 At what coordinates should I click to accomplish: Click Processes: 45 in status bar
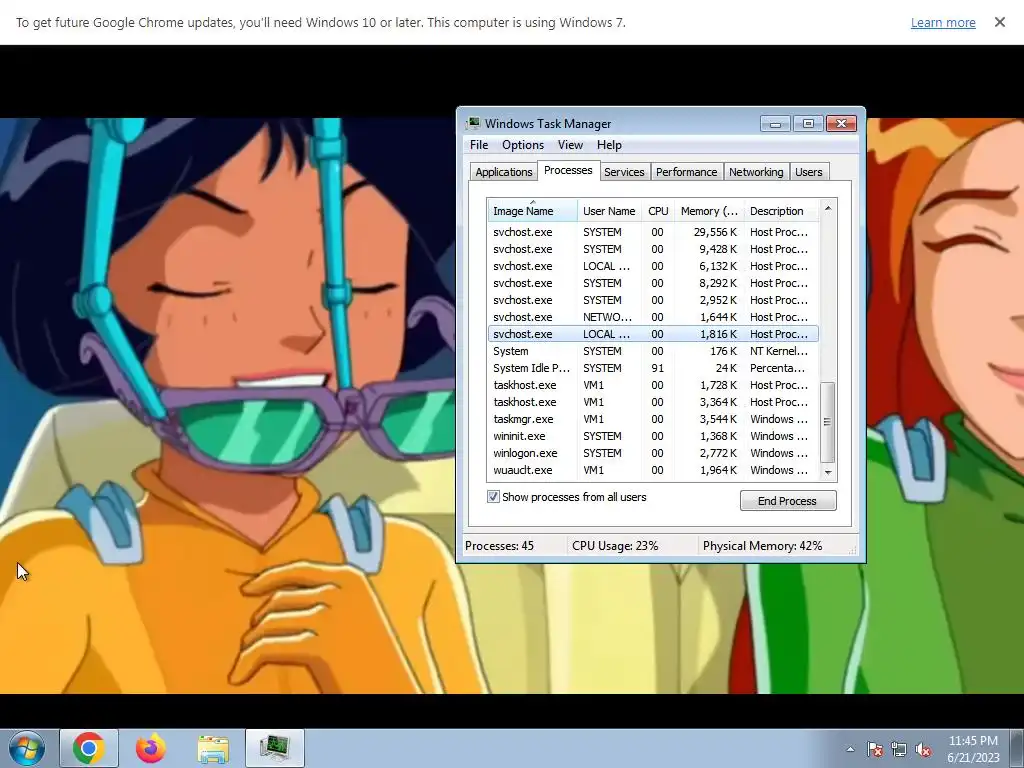(500, 546)
